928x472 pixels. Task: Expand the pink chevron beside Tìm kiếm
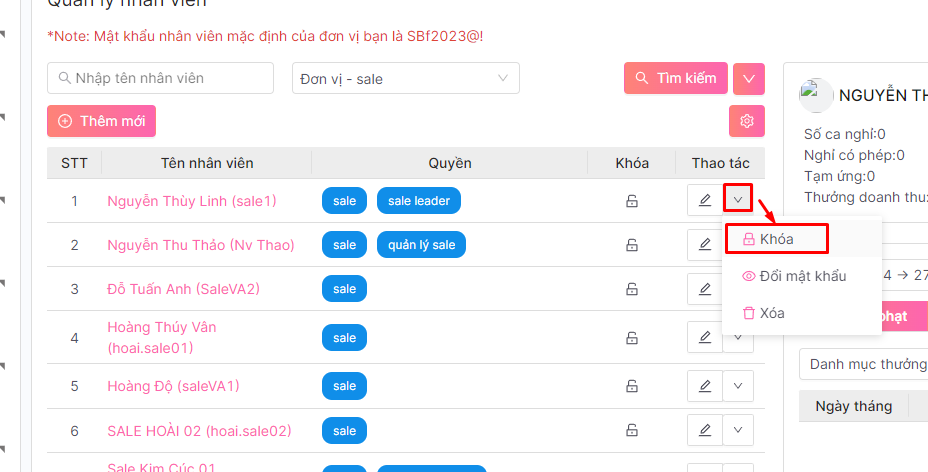coord(748,78)
